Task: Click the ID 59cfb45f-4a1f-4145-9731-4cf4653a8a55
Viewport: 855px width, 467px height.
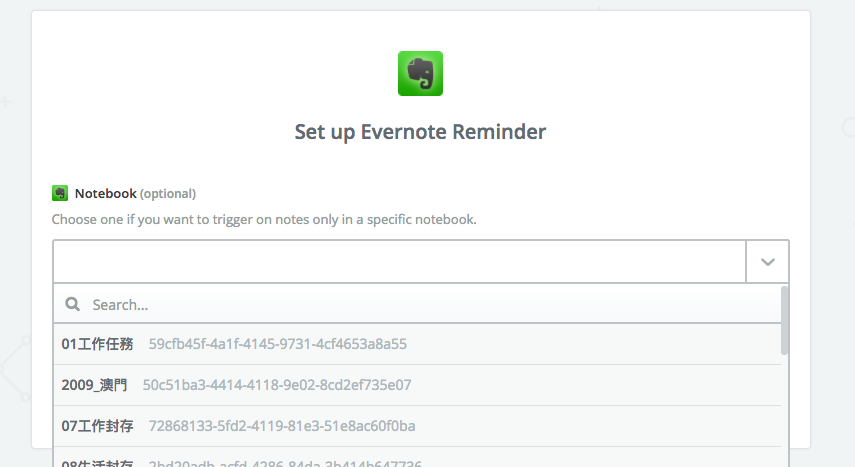Action: coord(278,344)
